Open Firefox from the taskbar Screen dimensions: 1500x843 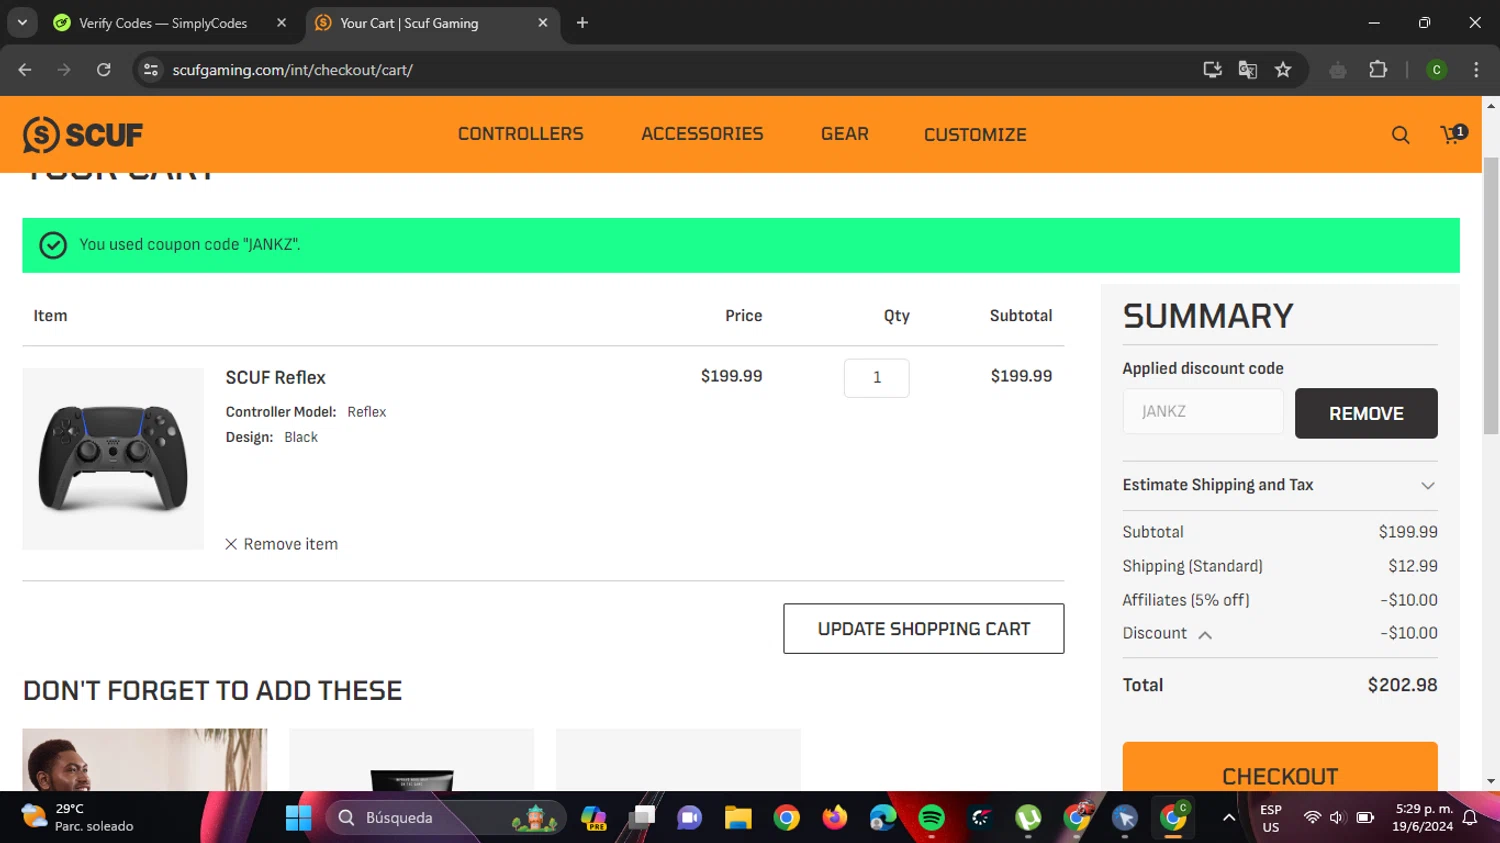click(x=834, y=818)
